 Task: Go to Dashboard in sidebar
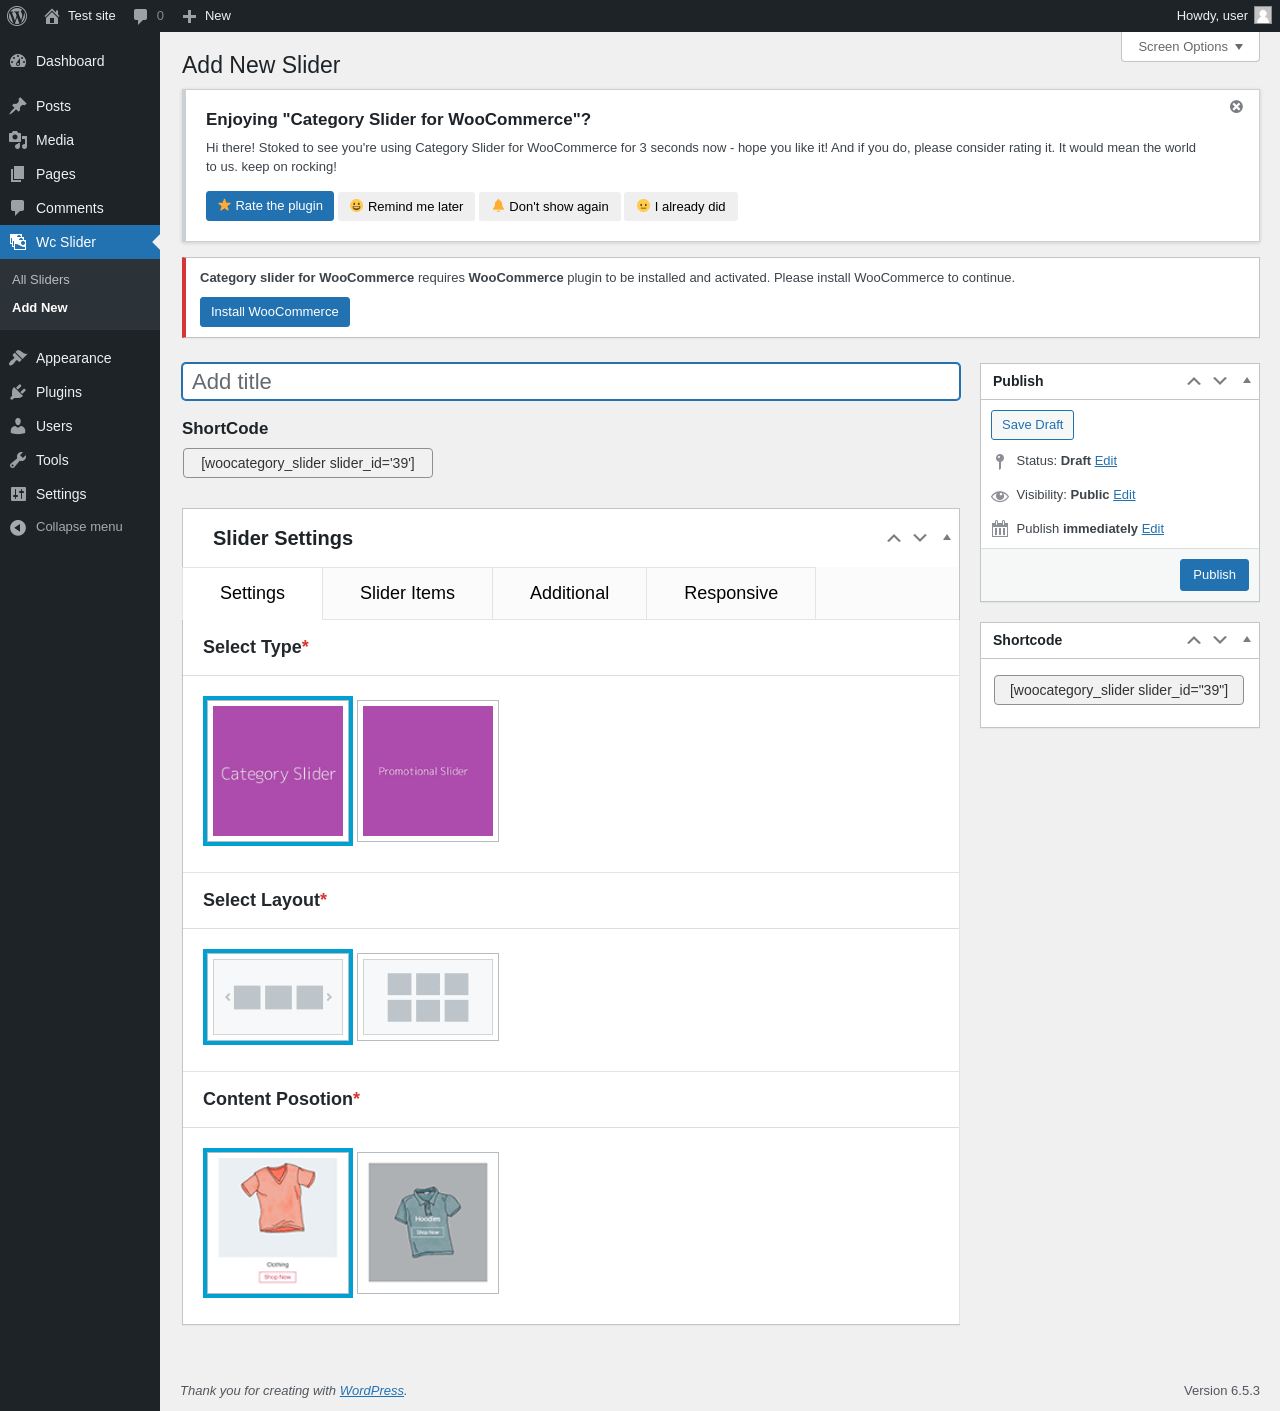[80, 61]
